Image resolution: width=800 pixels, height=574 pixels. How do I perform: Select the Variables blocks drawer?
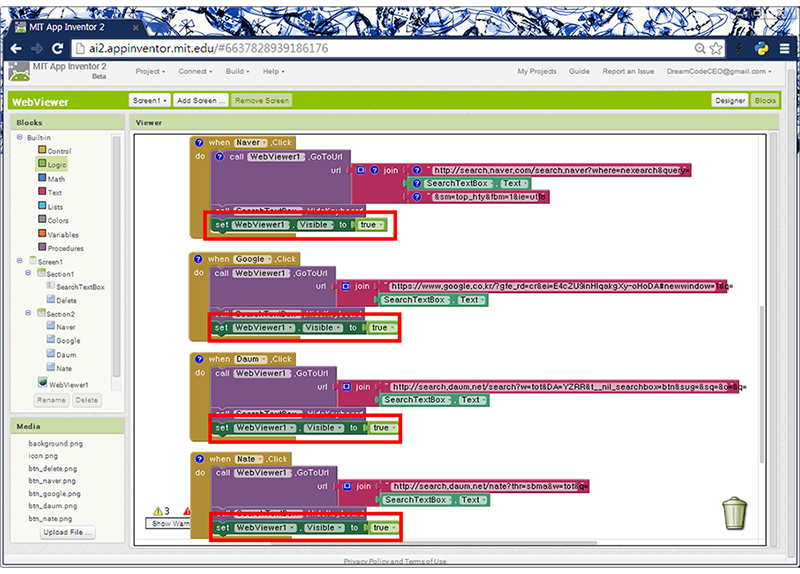[x=58, y=234]
